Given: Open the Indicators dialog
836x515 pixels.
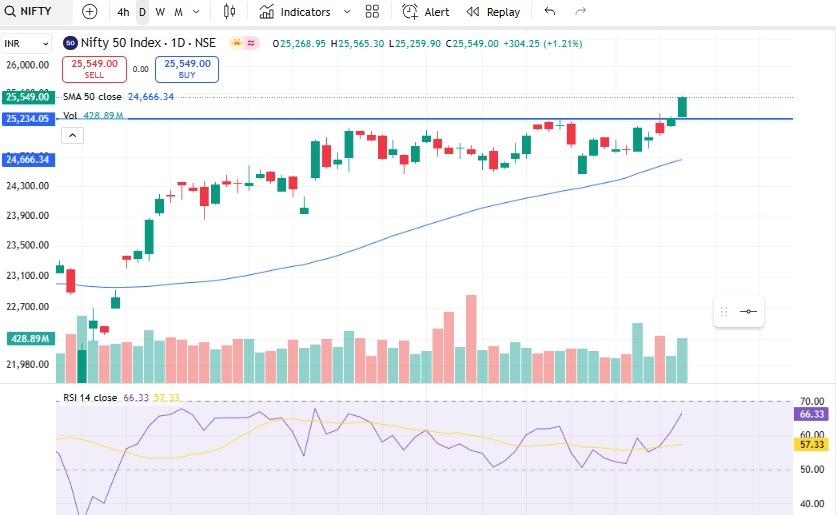Looking at the screenshot, I should pyautogui.click(x=295, y=12).
